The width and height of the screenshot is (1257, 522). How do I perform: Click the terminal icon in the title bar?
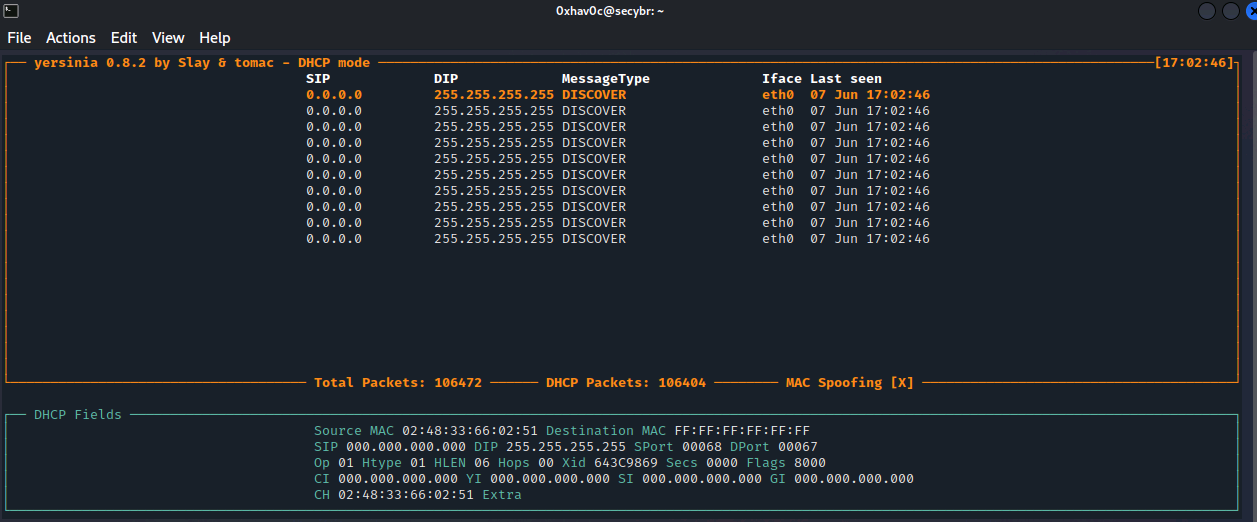10,10
